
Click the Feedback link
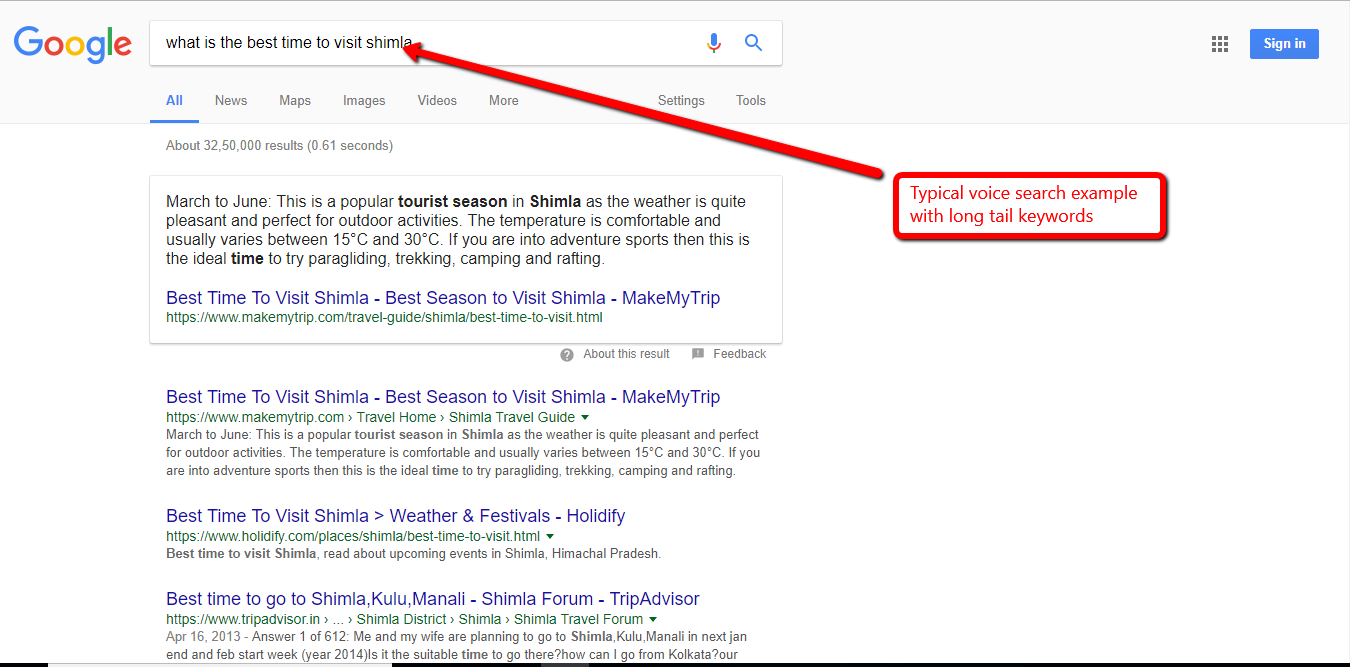(x=740, y=354)
